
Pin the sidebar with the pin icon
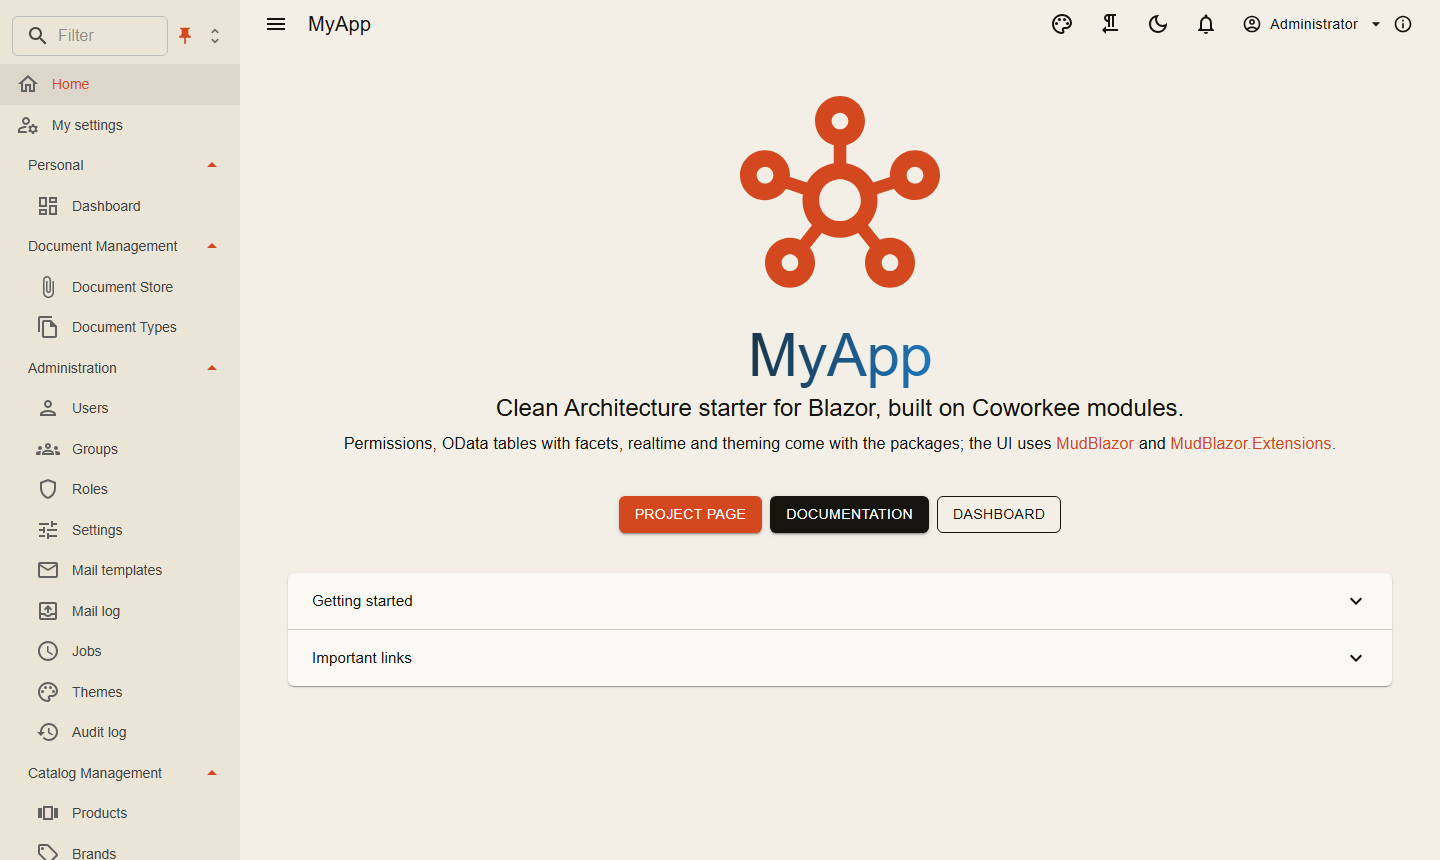pos(185,36)
